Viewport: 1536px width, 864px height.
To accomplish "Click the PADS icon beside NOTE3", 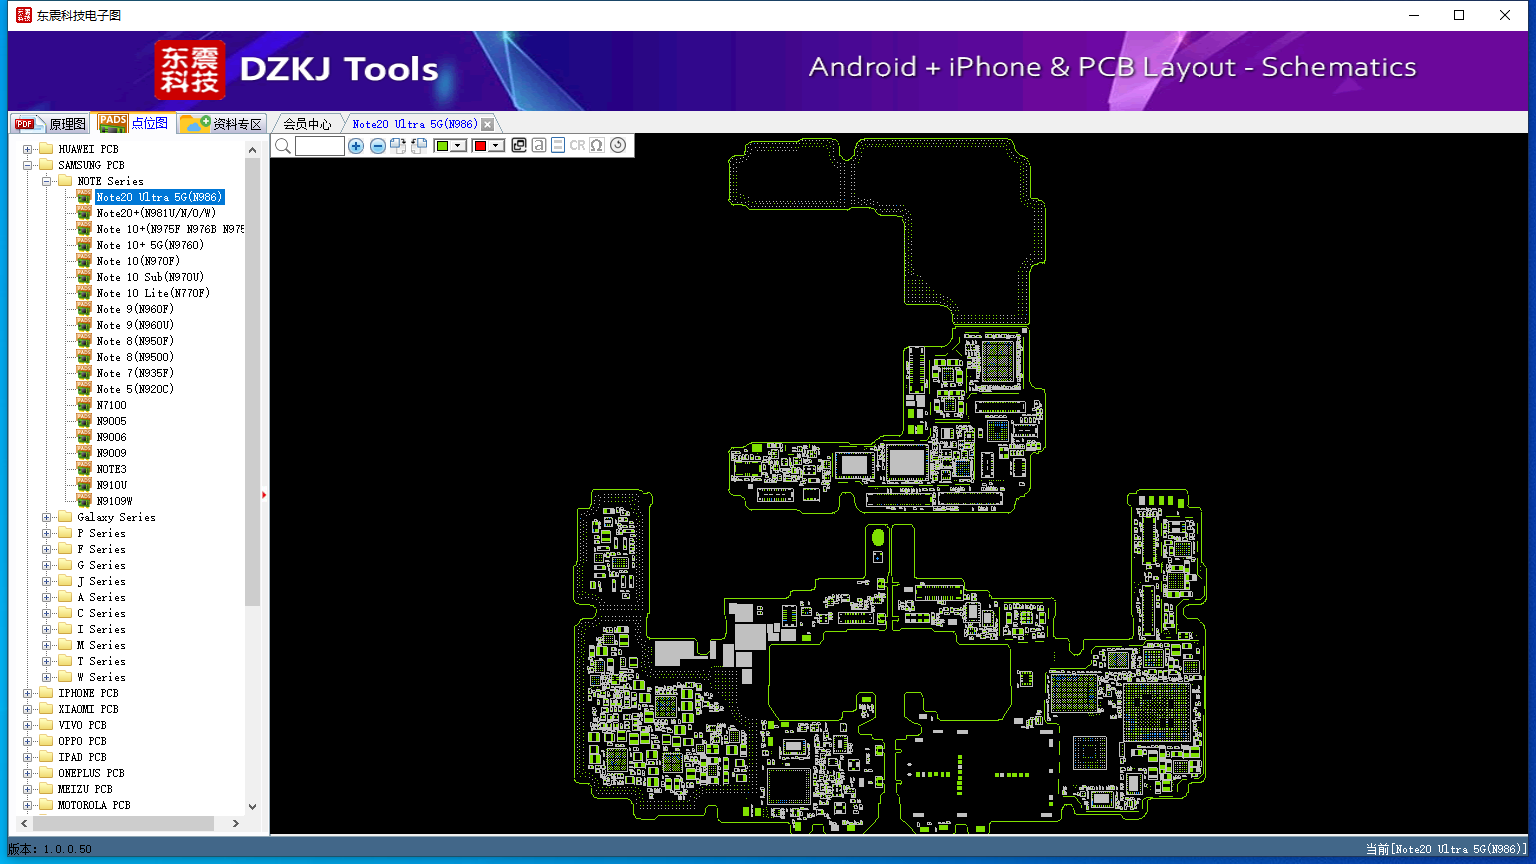I will (x=84, y=469).
